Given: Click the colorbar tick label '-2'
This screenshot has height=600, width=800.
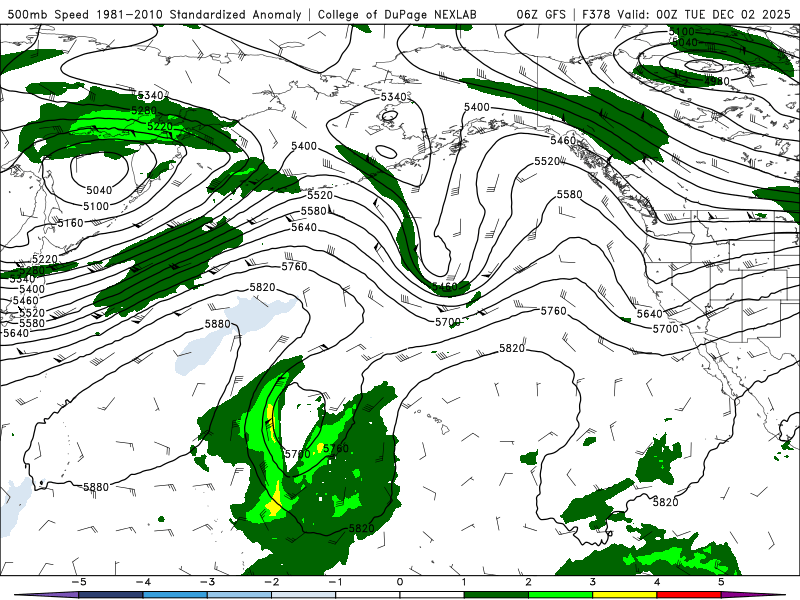Looking at the screenshot, I should [x=271, y=582].
